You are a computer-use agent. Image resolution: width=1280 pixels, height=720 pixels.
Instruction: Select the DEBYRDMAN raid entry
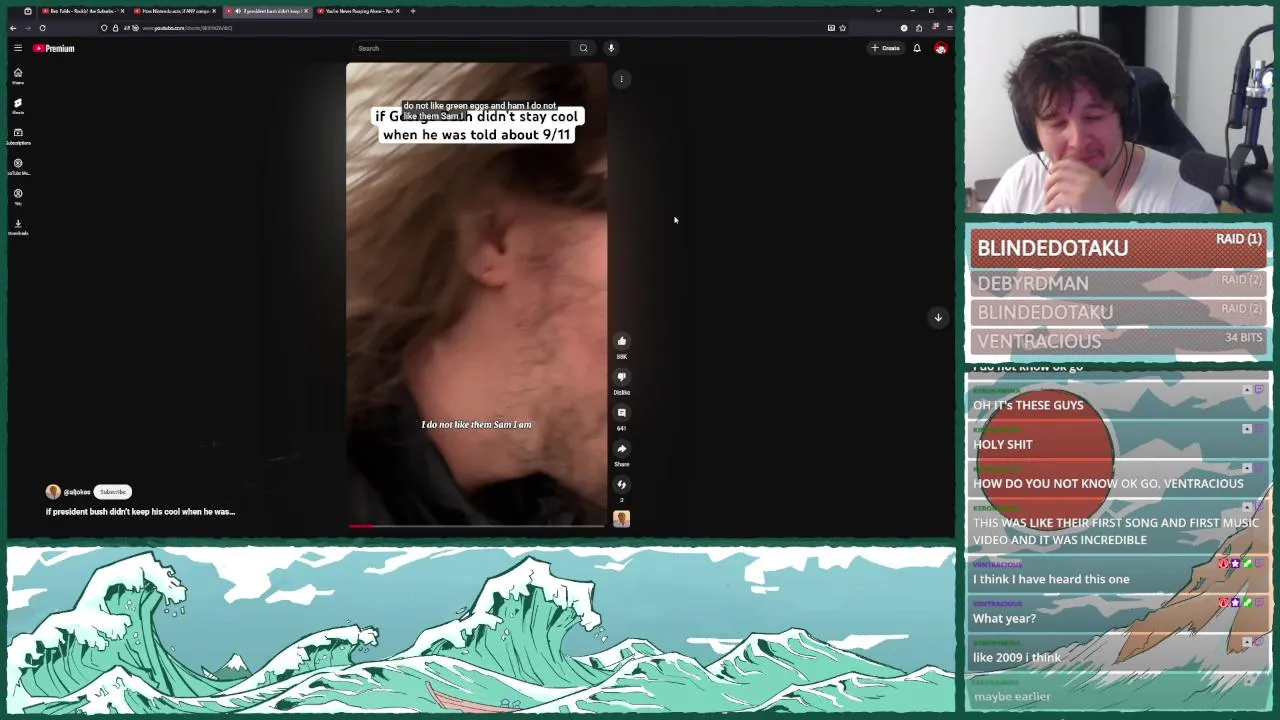tap(1118, 283)
